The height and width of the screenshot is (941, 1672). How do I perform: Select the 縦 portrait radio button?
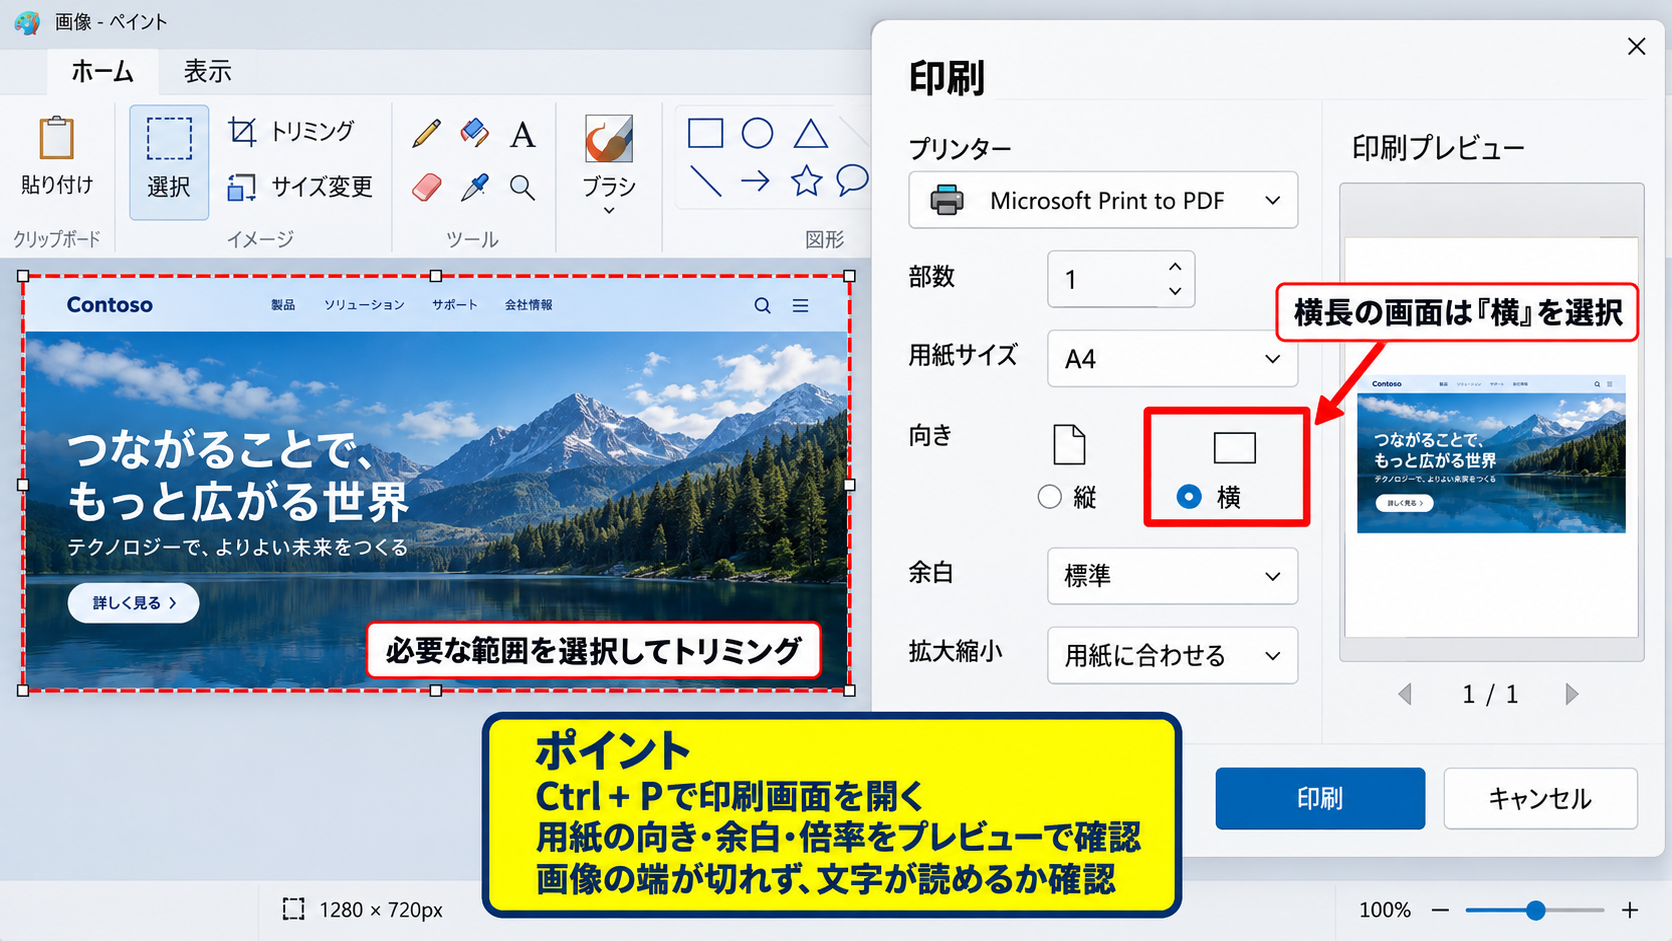coord(1049,497)
